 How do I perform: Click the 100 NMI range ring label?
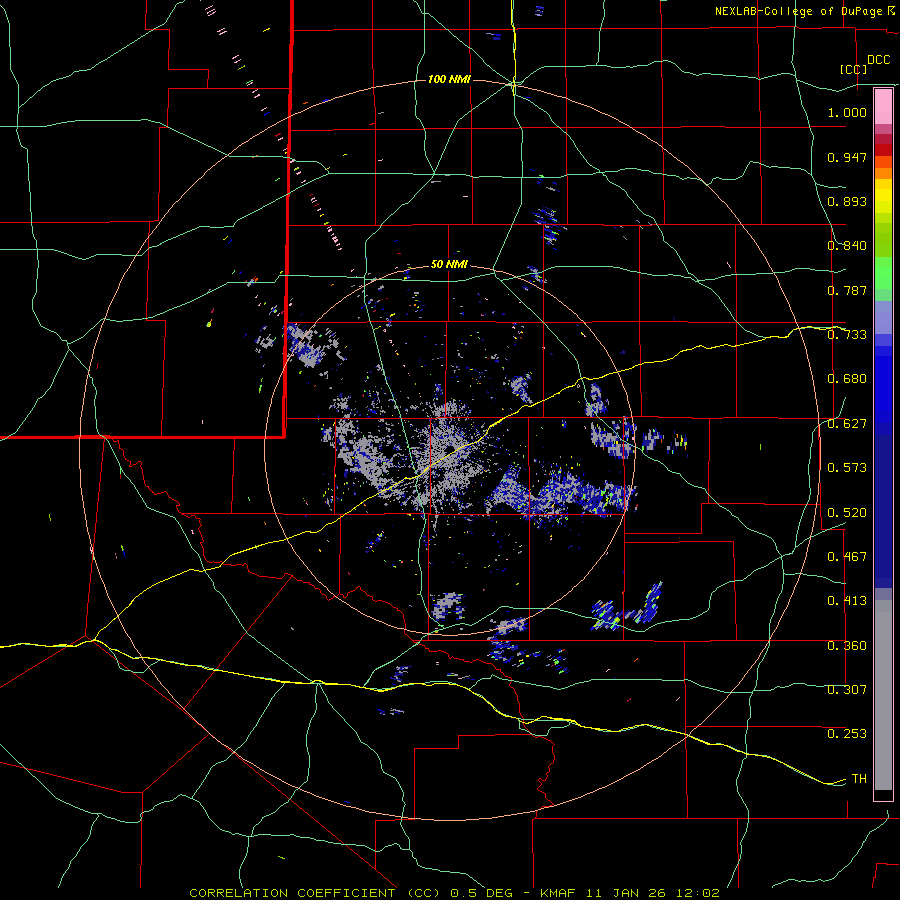pos(449,79)
